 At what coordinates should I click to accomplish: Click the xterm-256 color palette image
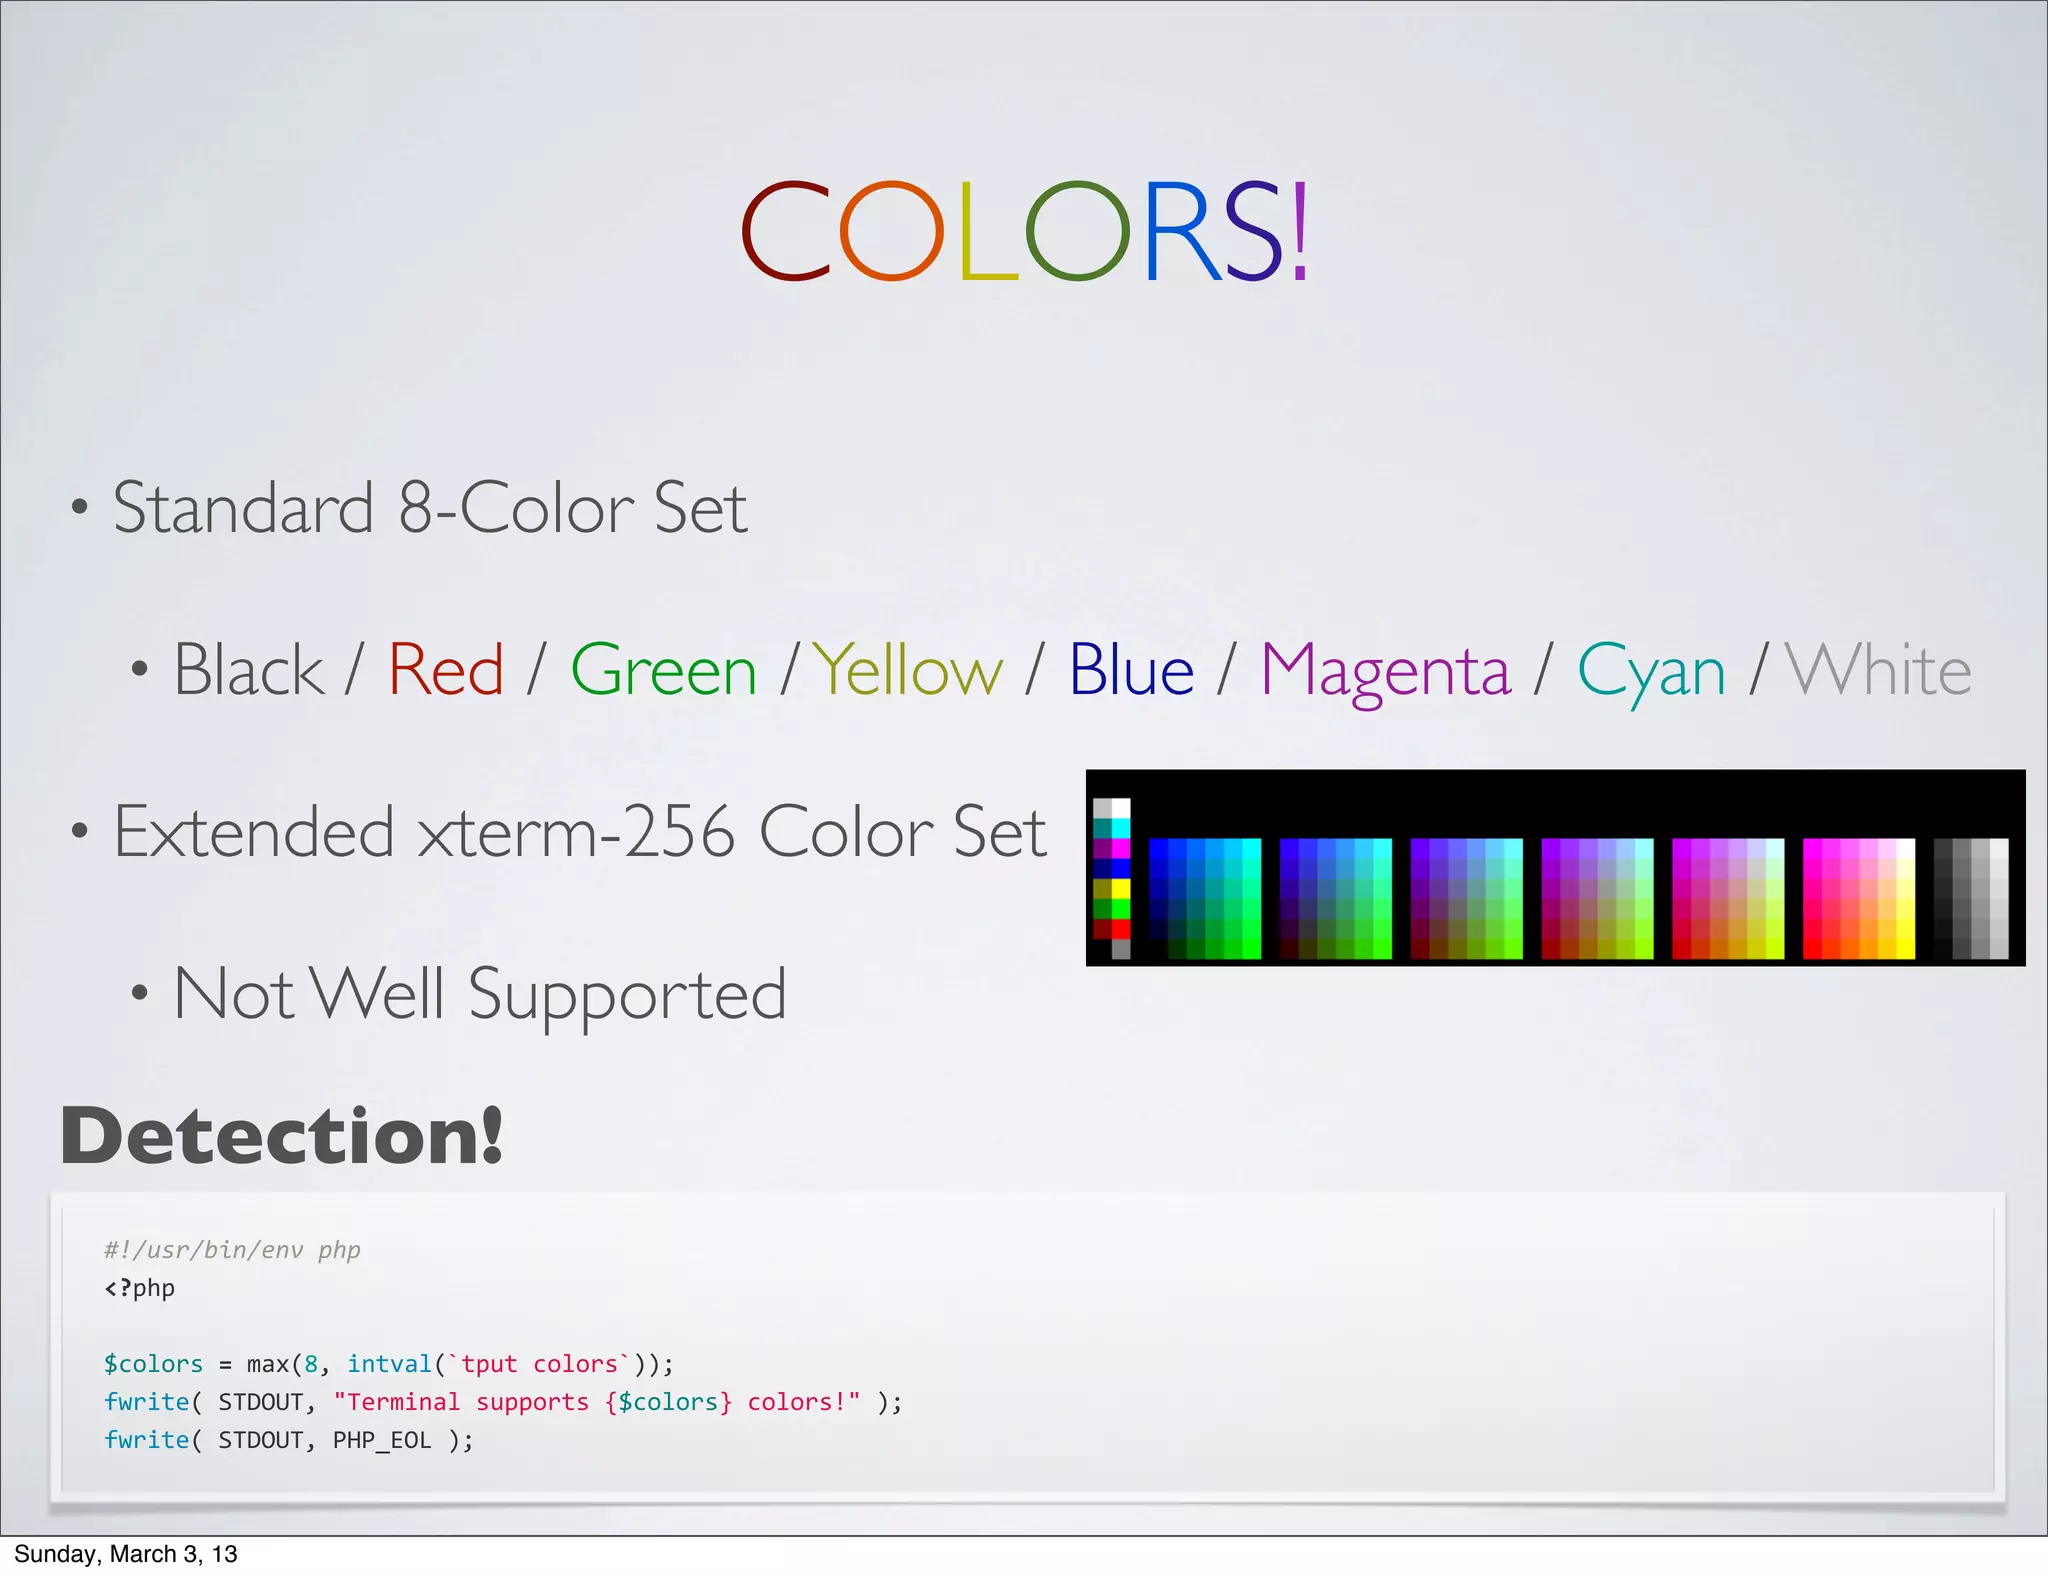click(x=1555, y=868)
